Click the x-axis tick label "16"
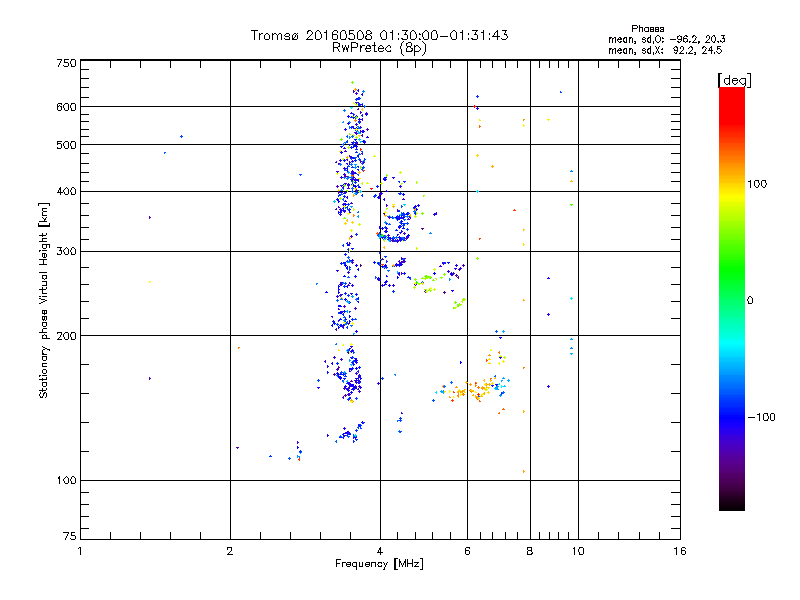Screen dimensions: 800x600 pos(680,551)
